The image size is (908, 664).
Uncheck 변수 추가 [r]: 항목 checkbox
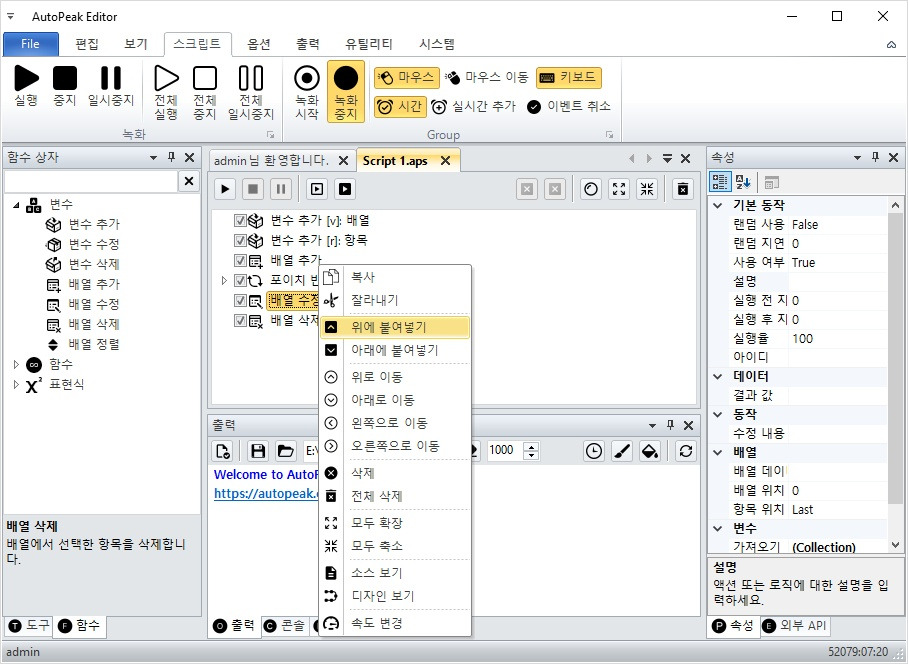point(240,240)
